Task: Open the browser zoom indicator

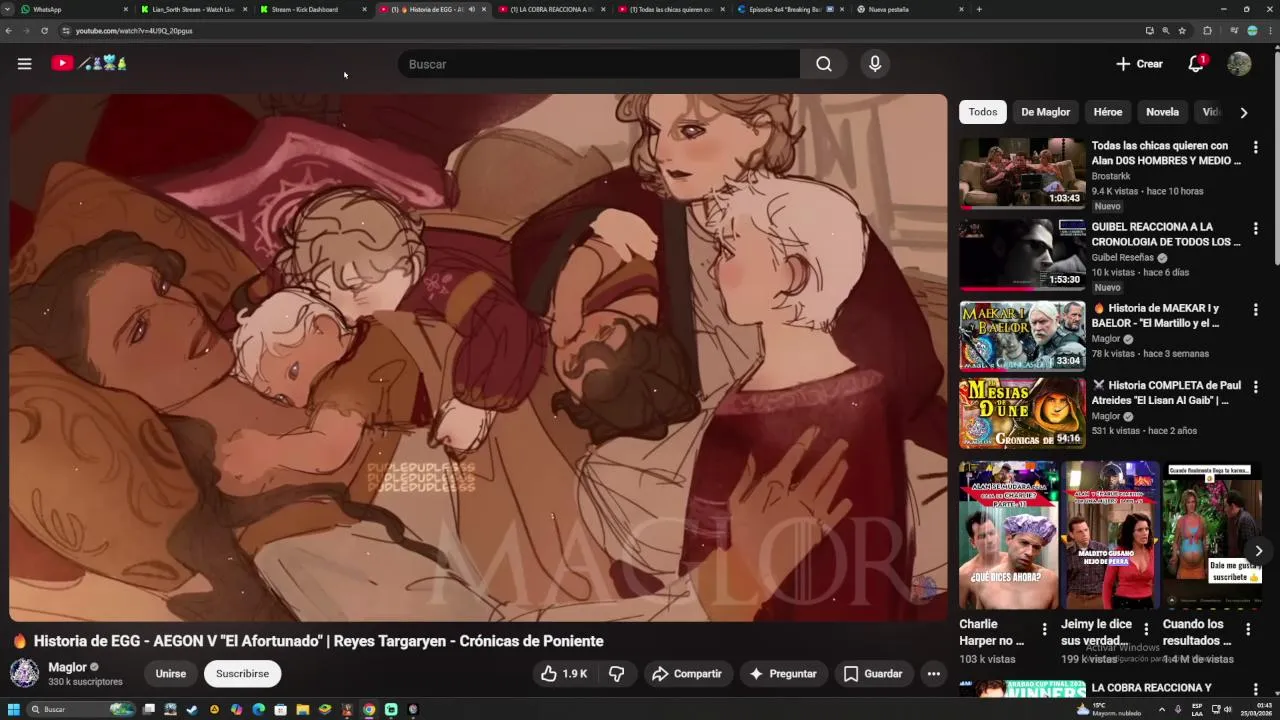Action: 1165,31
